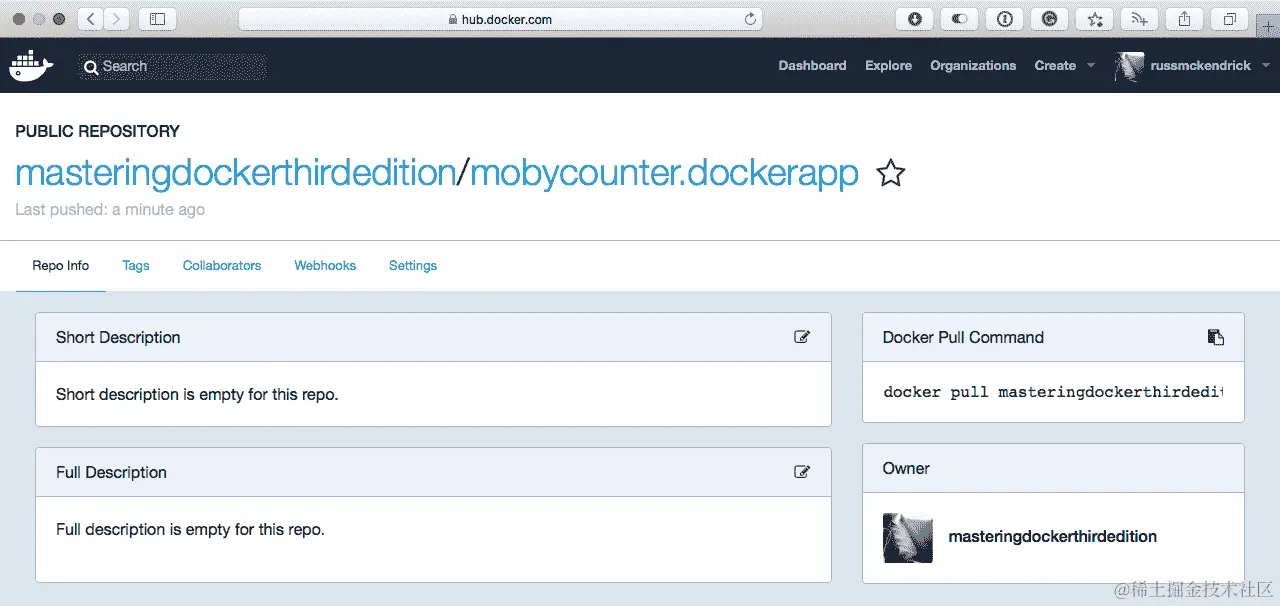Open the Safari downloads extension icon
1280x606 pixels.
pos(914,19)
